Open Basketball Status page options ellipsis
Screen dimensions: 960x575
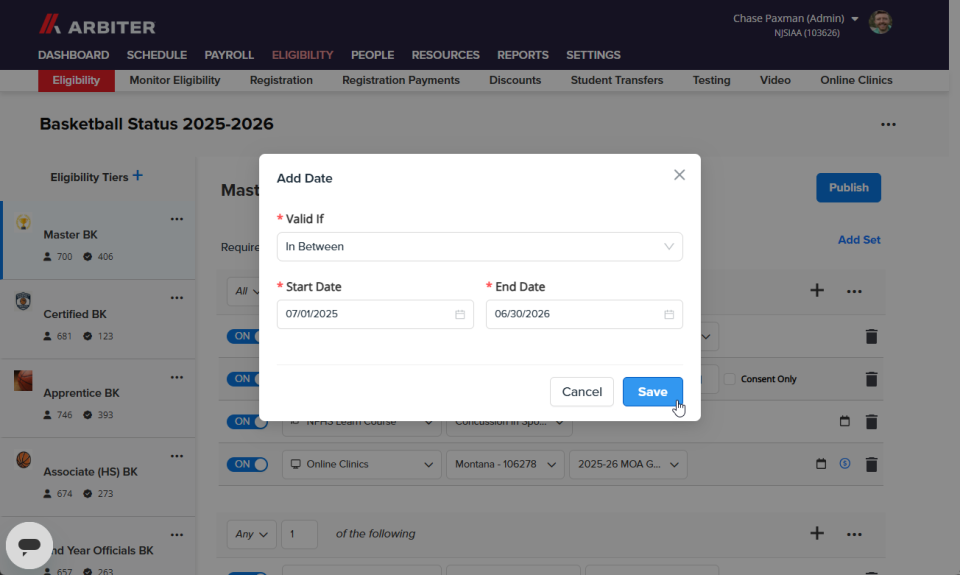point(888,124)
